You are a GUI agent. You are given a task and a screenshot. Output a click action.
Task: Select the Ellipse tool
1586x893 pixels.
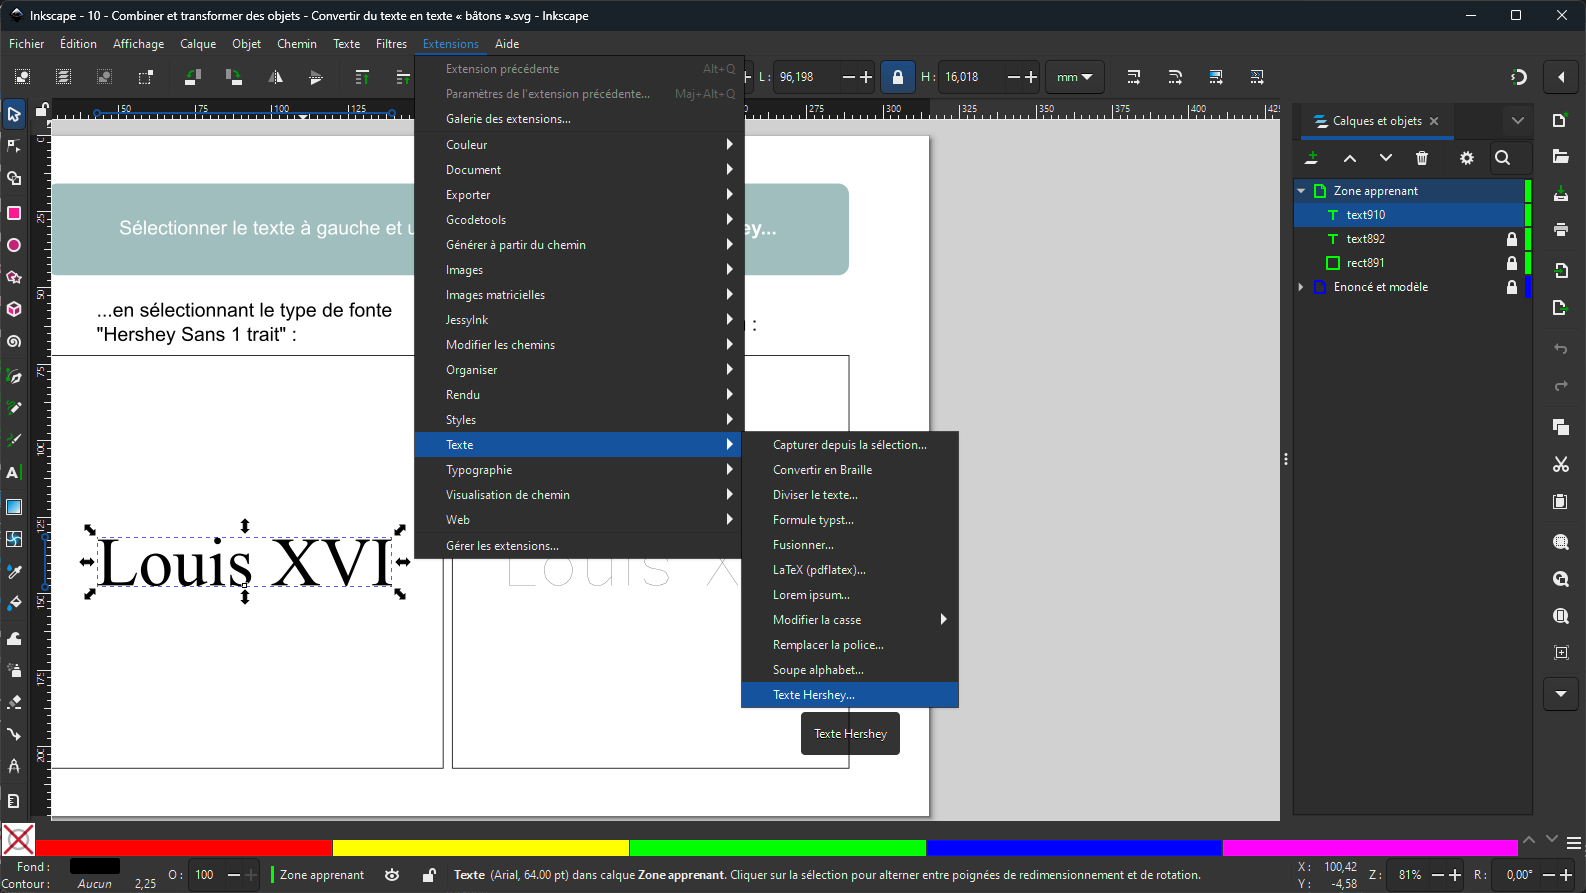tap(14, 245)
